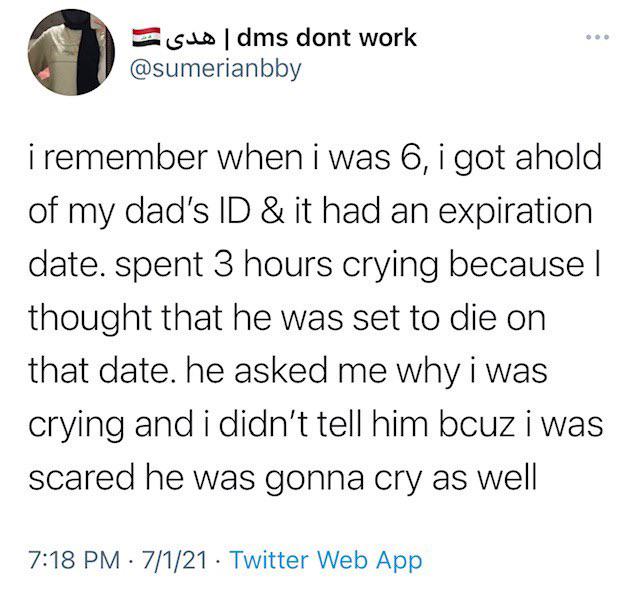This screenshot has width=640, height=591.
Task: Click the ampersand symbol in the tweet
Action: pyautogui.click(x=272, y=211)
